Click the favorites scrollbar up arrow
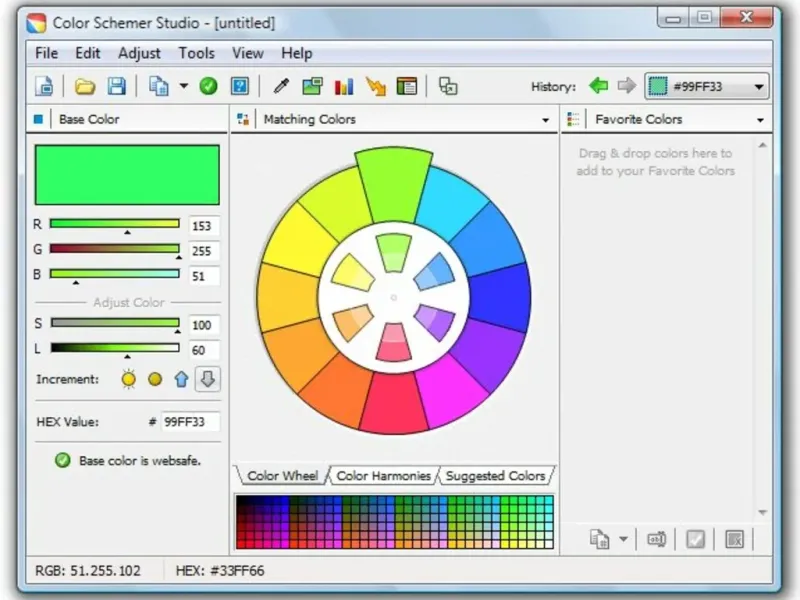The height and width of the screenshot is (600, 800). coord(762,146)
